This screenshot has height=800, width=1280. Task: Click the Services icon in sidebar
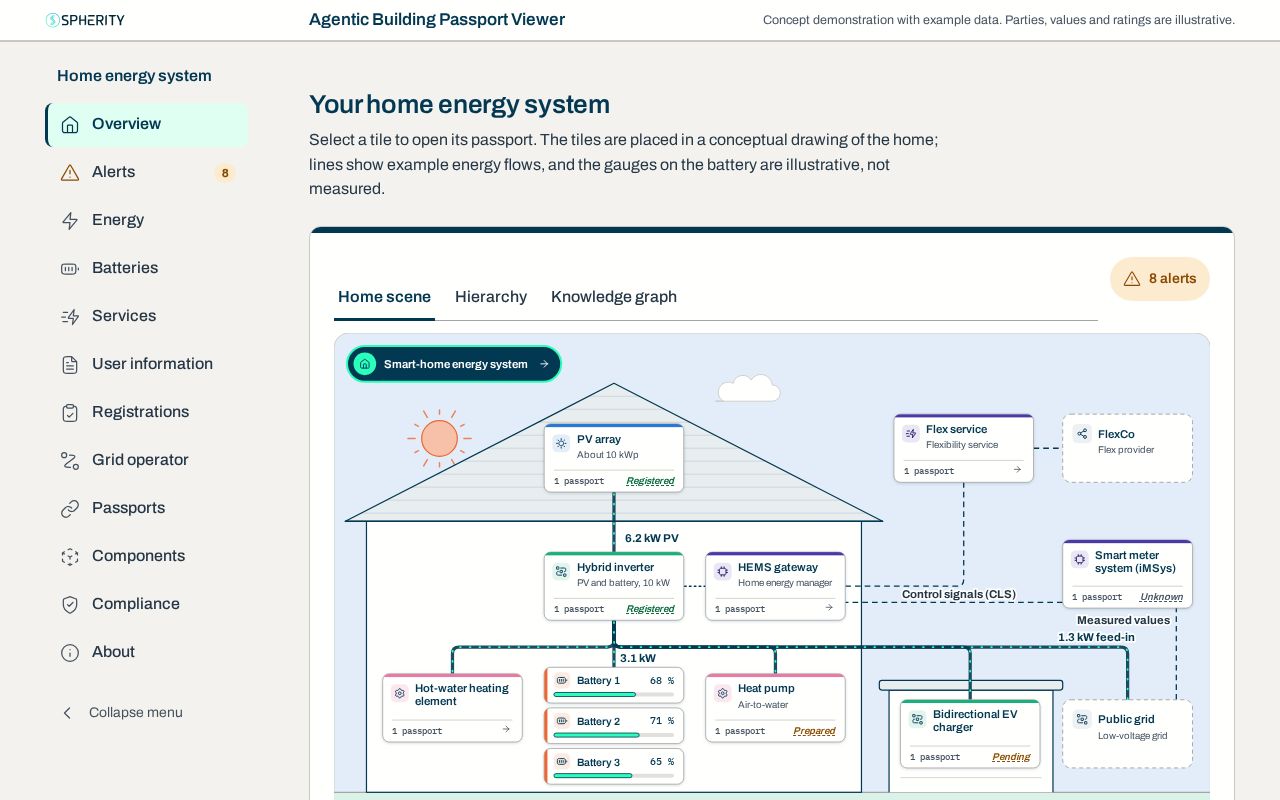coord(70,317)
